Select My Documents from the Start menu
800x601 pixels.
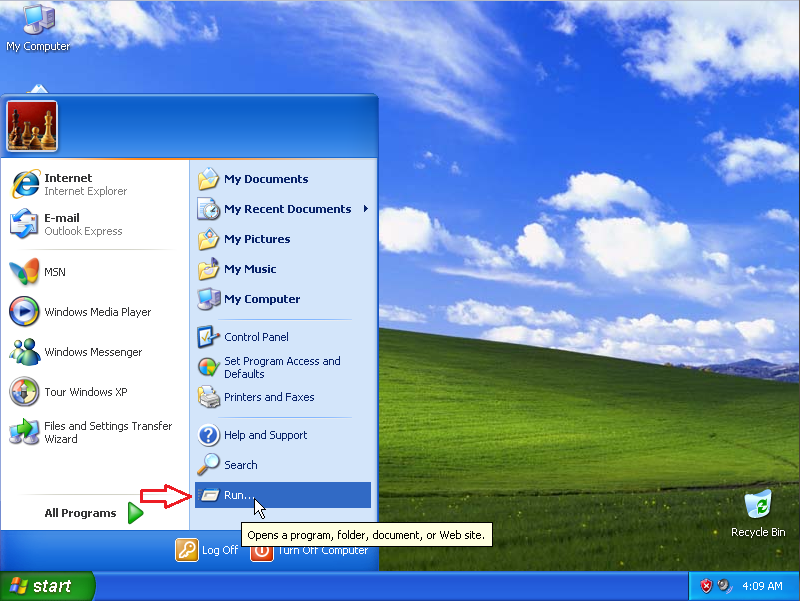pos(262,179)
